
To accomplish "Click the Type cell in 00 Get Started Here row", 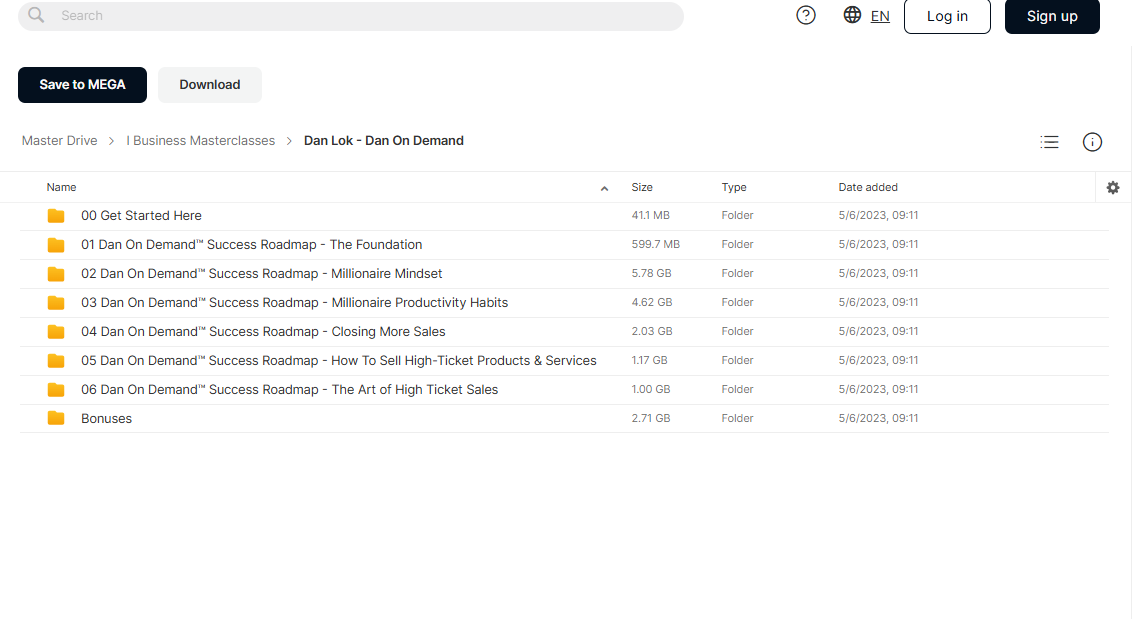I will (x=737, y=215).
